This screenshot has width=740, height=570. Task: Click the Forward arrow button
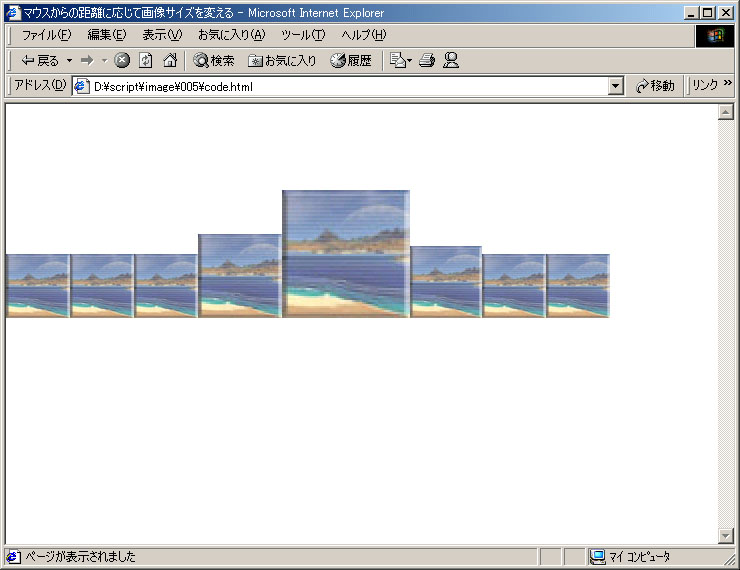87,60
